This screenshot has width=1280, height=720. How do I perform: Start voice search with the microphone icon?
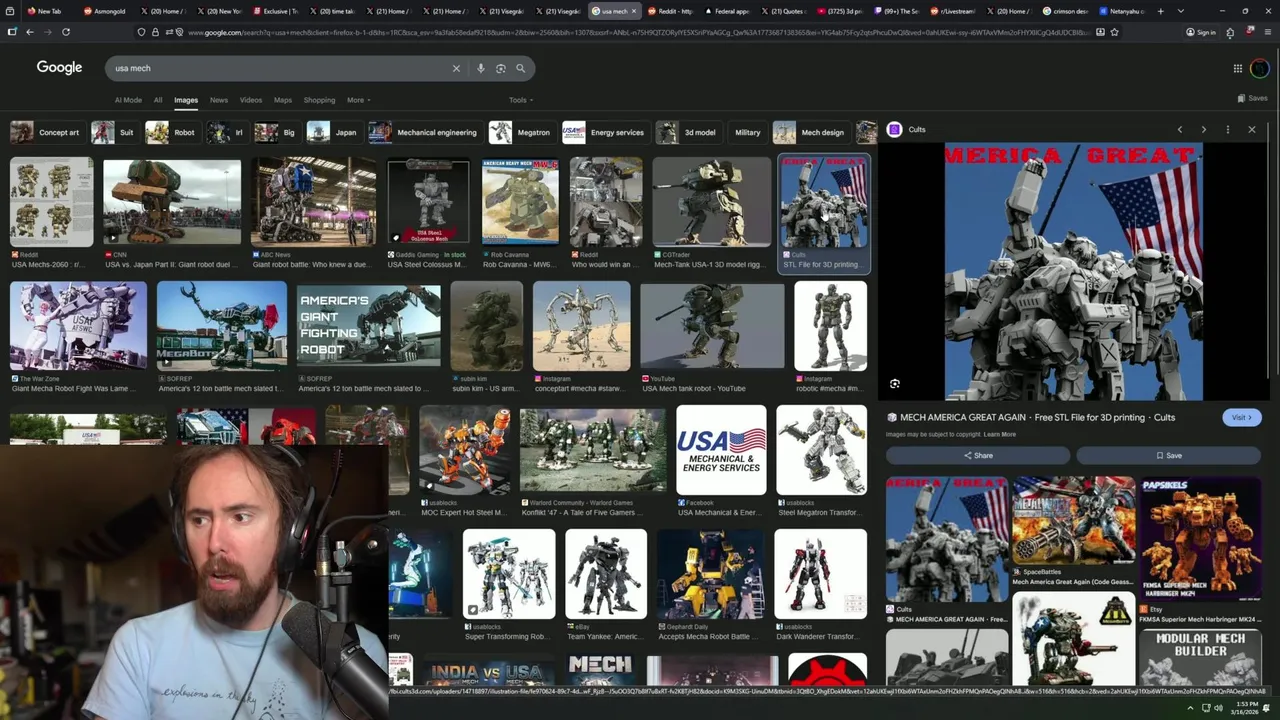pos(481,68)
